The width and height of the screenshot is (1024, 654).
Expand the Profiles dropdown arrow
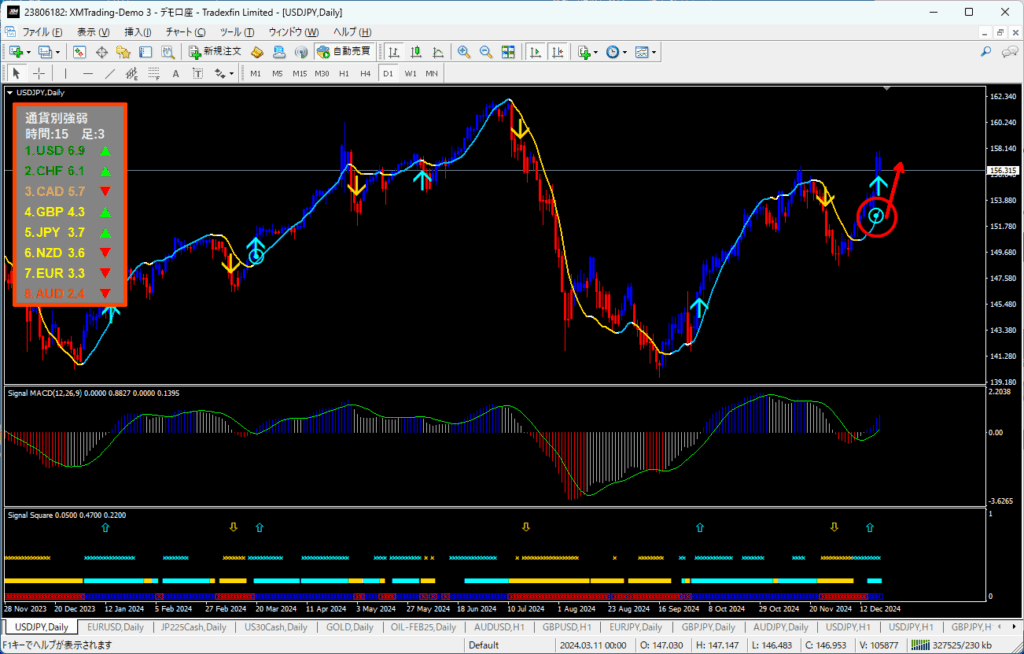tap(57, 52)
